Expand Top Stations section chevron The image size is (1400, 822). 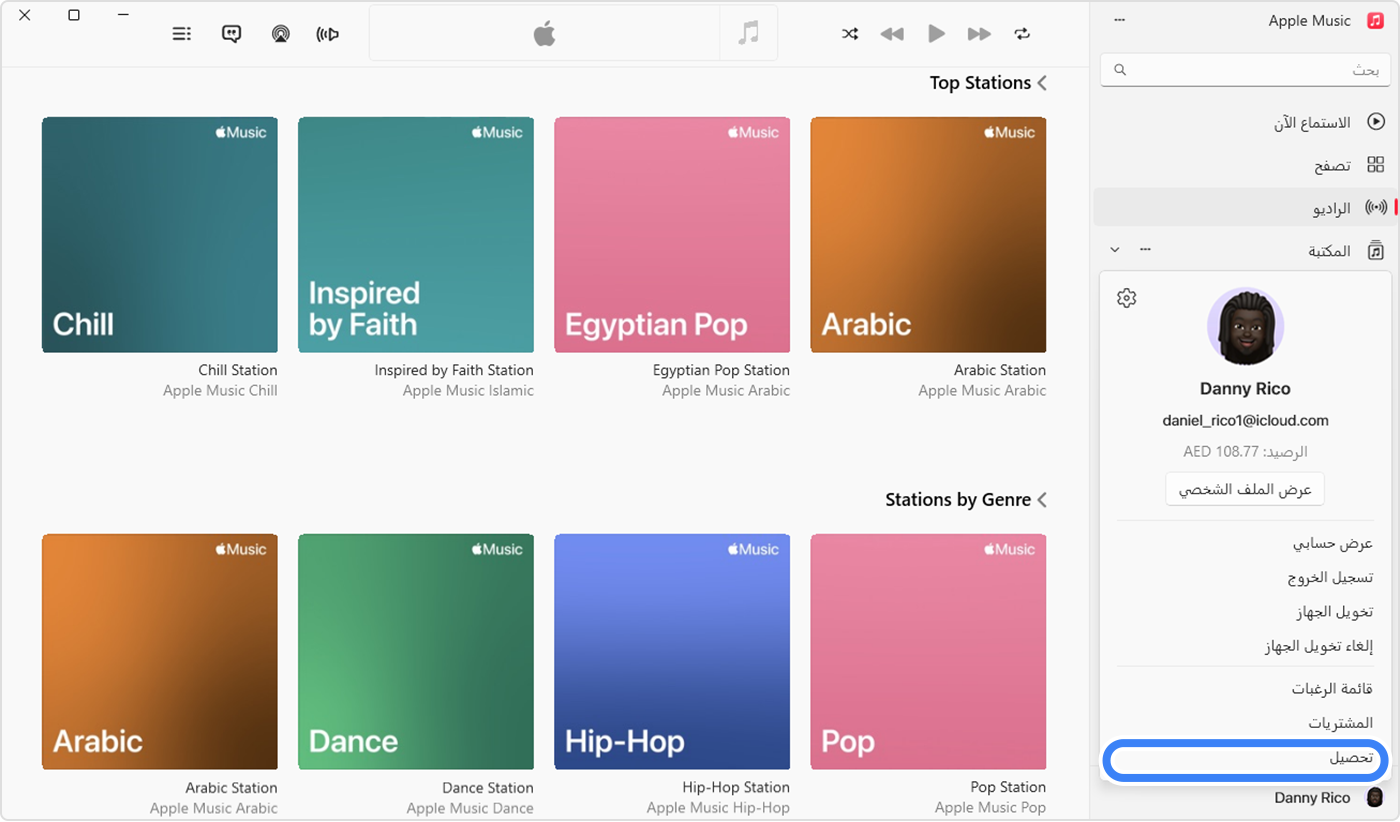[1042, 83]
